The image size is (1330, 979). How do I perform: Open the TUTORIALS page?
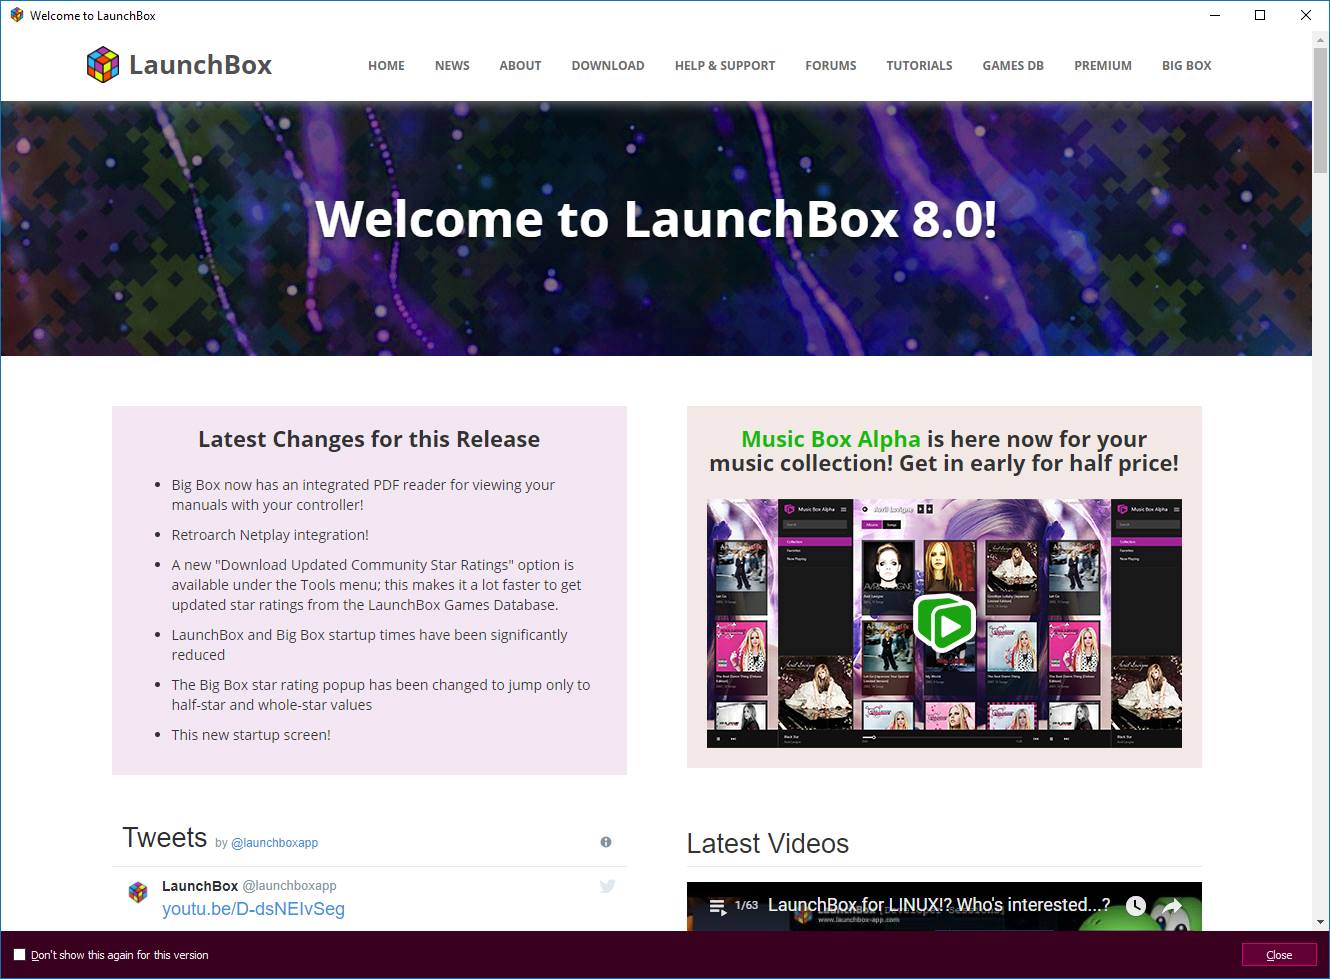[x=919, y=66]
